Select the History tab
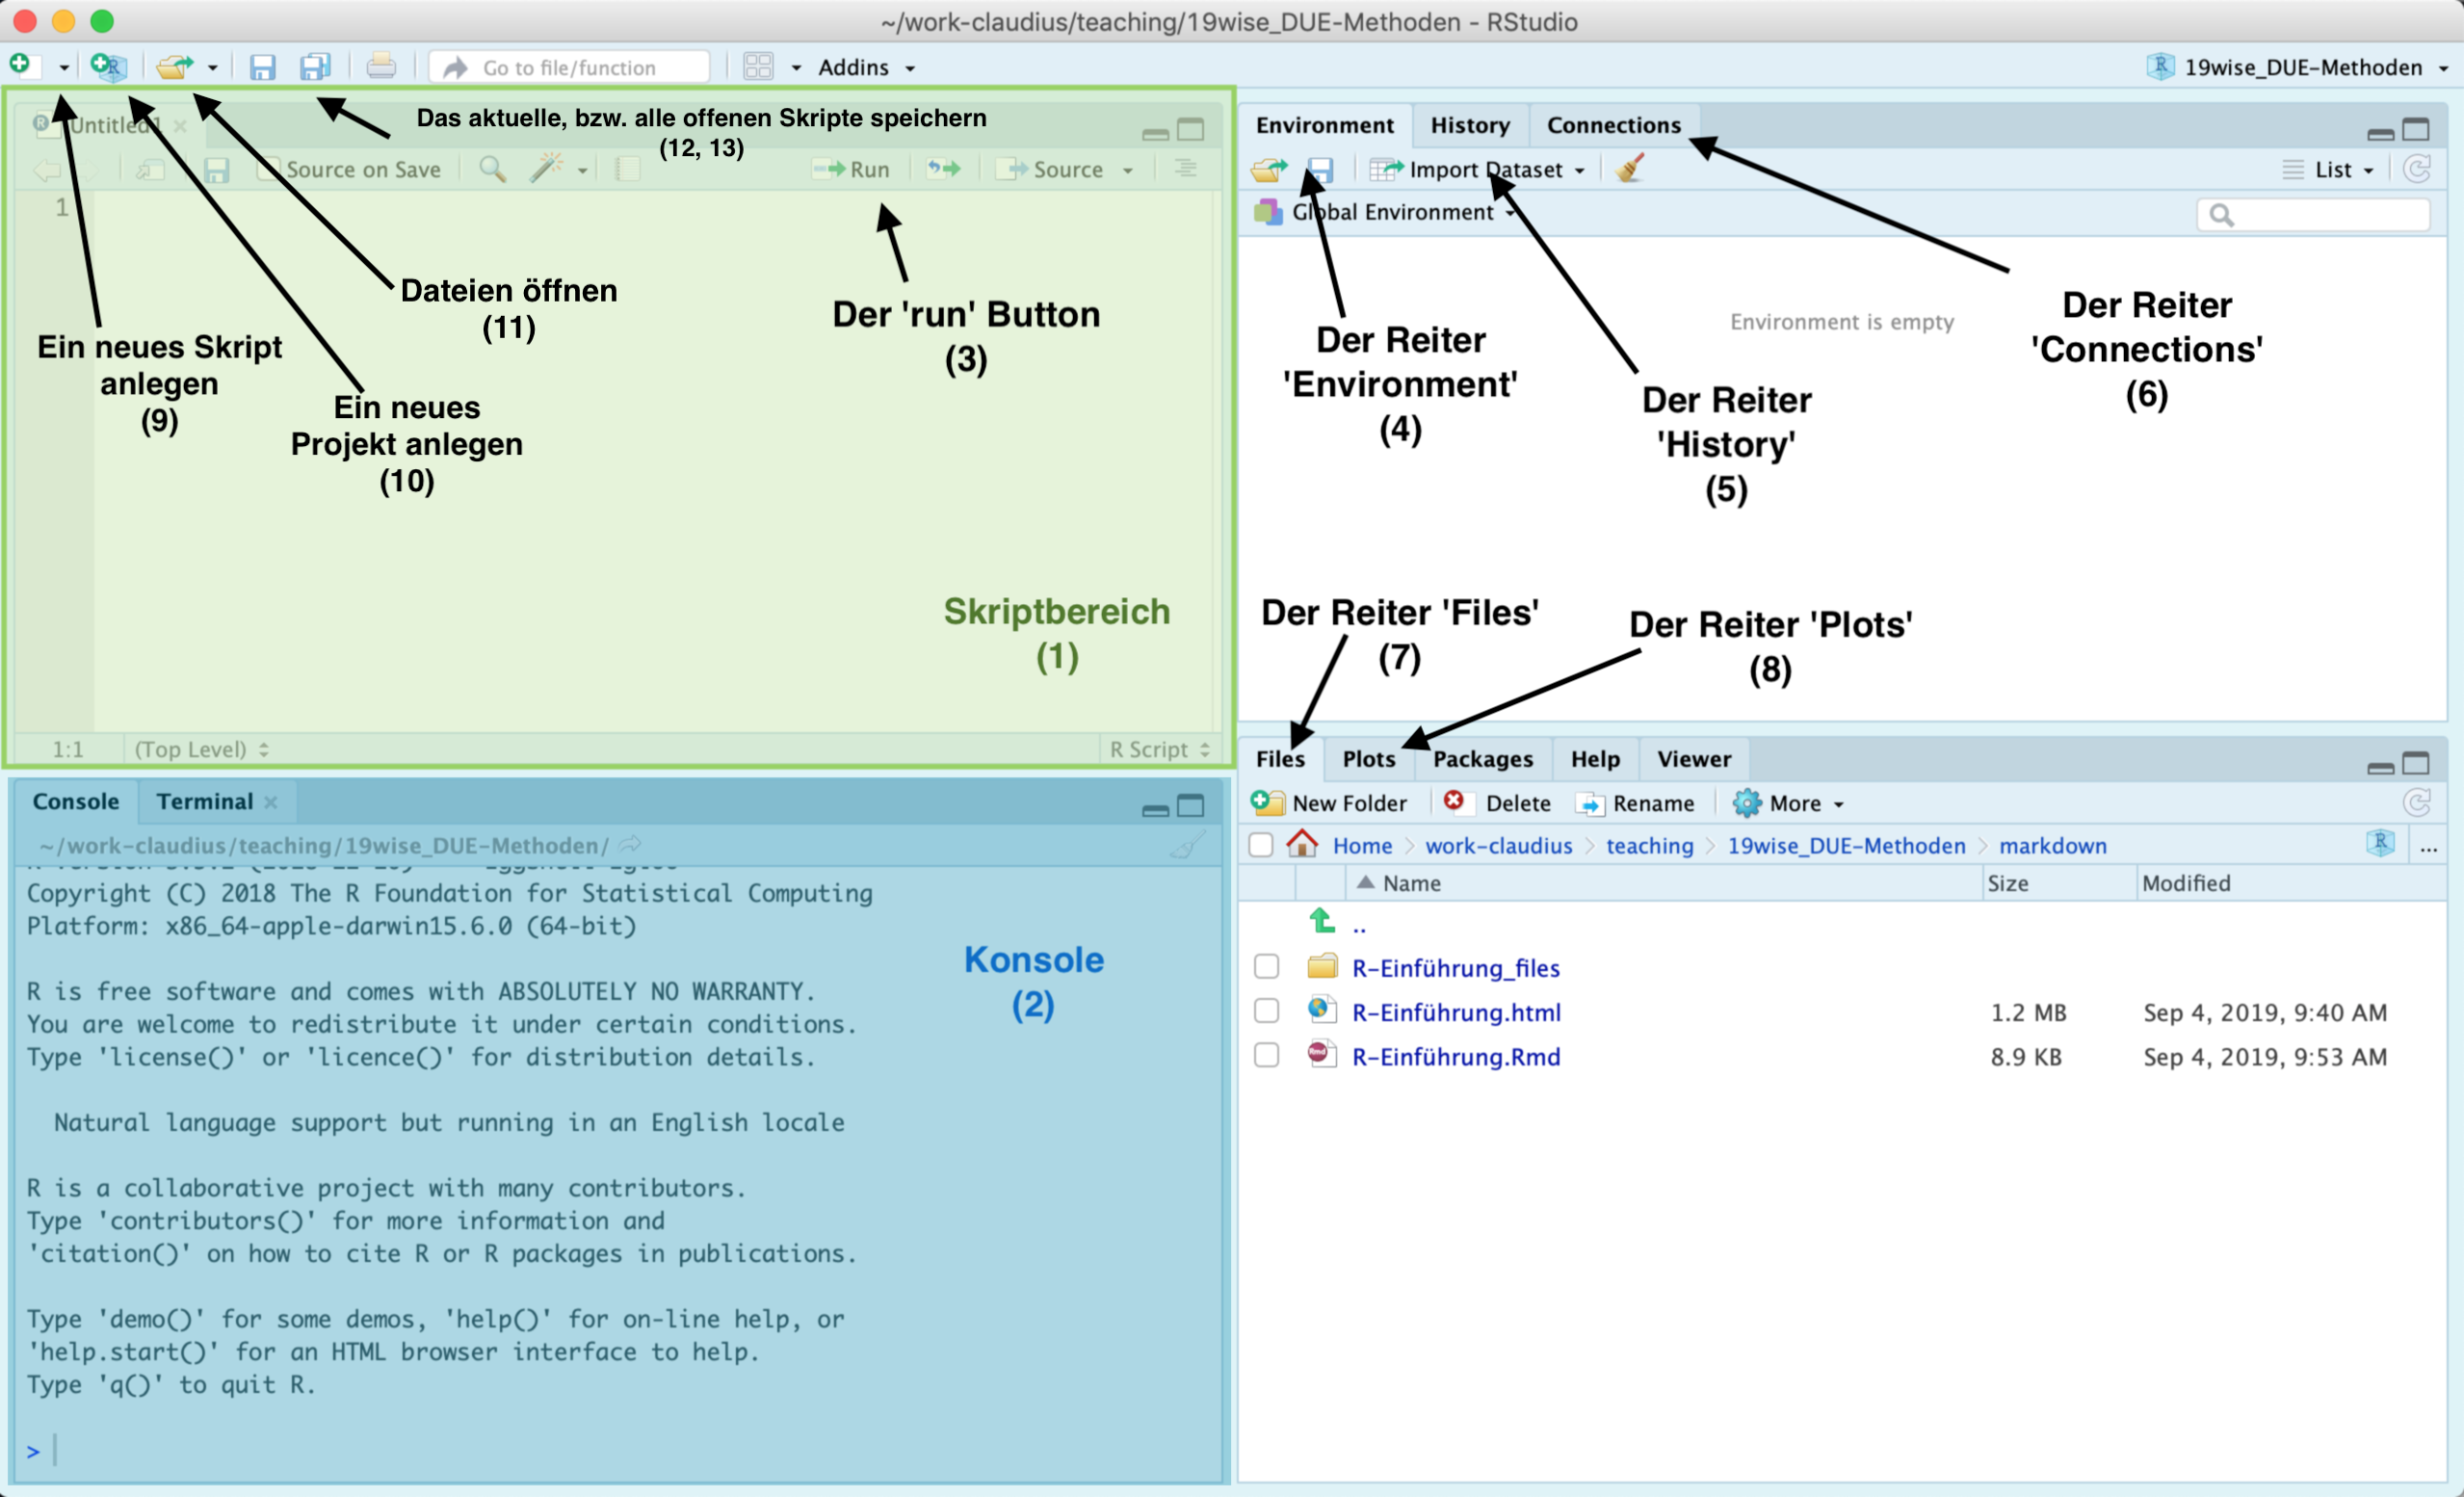The height and width of the screenshot is (1497, 2464). click(1470, 123)
